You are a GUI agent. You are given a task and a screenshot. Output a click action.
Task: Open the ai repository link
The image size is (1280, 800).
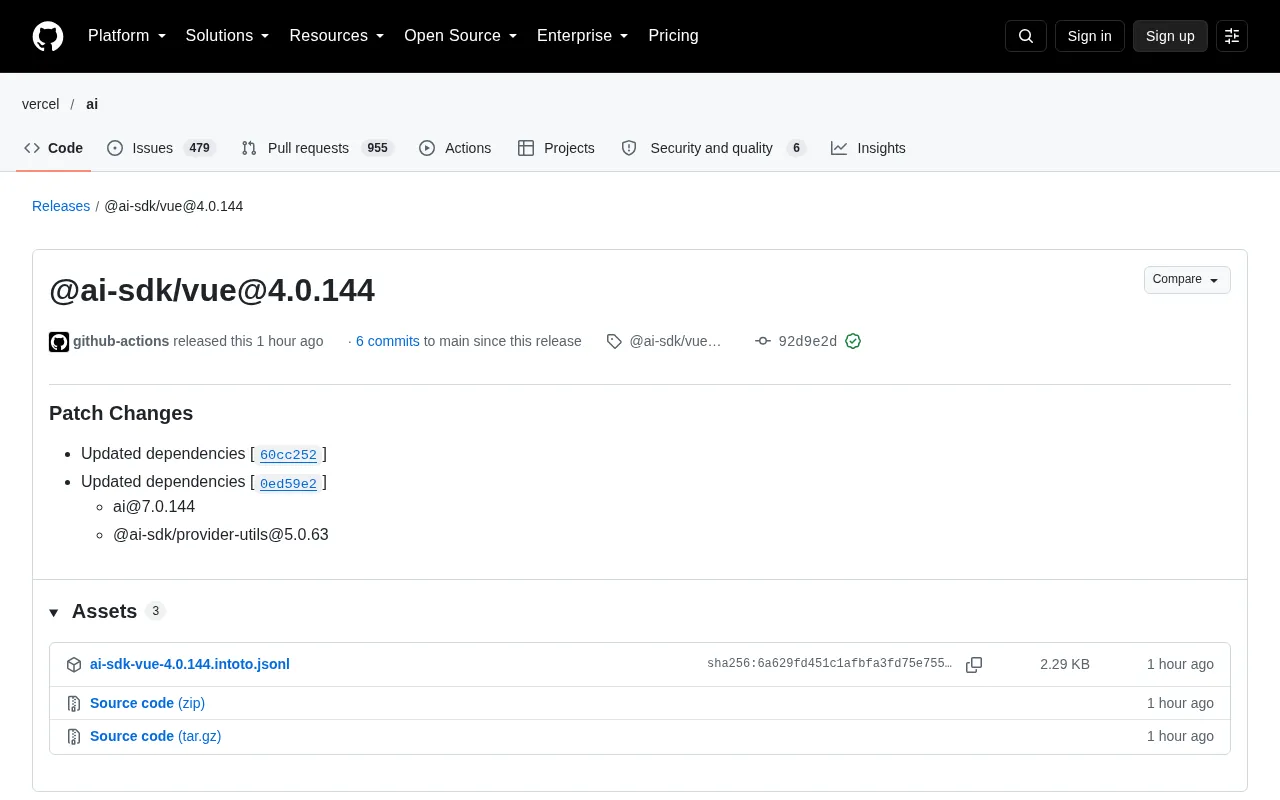tap(92, 104)
